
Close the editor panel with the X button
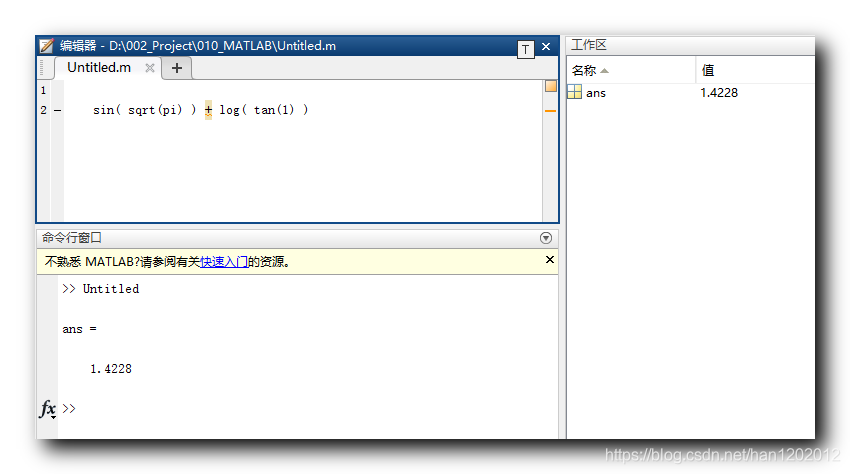coord(546,47)
